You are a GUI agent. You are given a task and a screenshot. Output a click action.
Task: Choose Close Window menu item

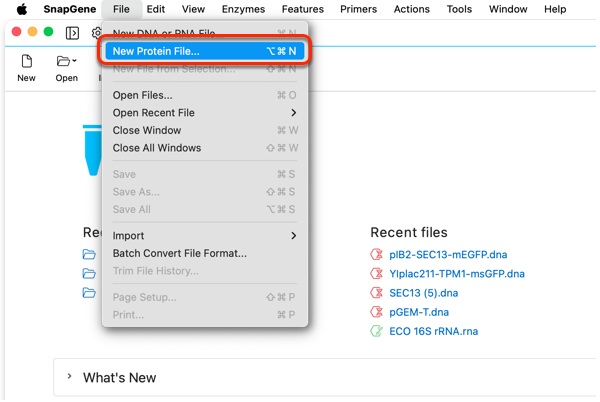click(205, 130)
